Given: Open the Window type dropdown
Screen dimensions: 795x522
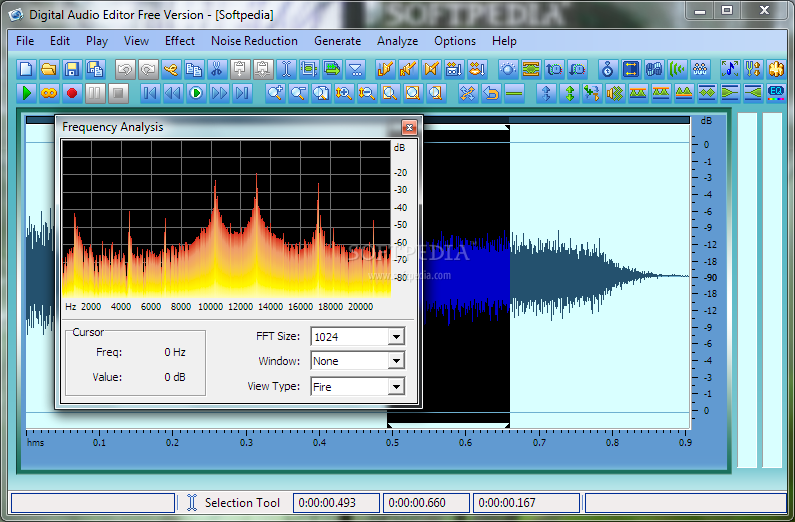Looking at the screenshot, I should tap(396, 361).
